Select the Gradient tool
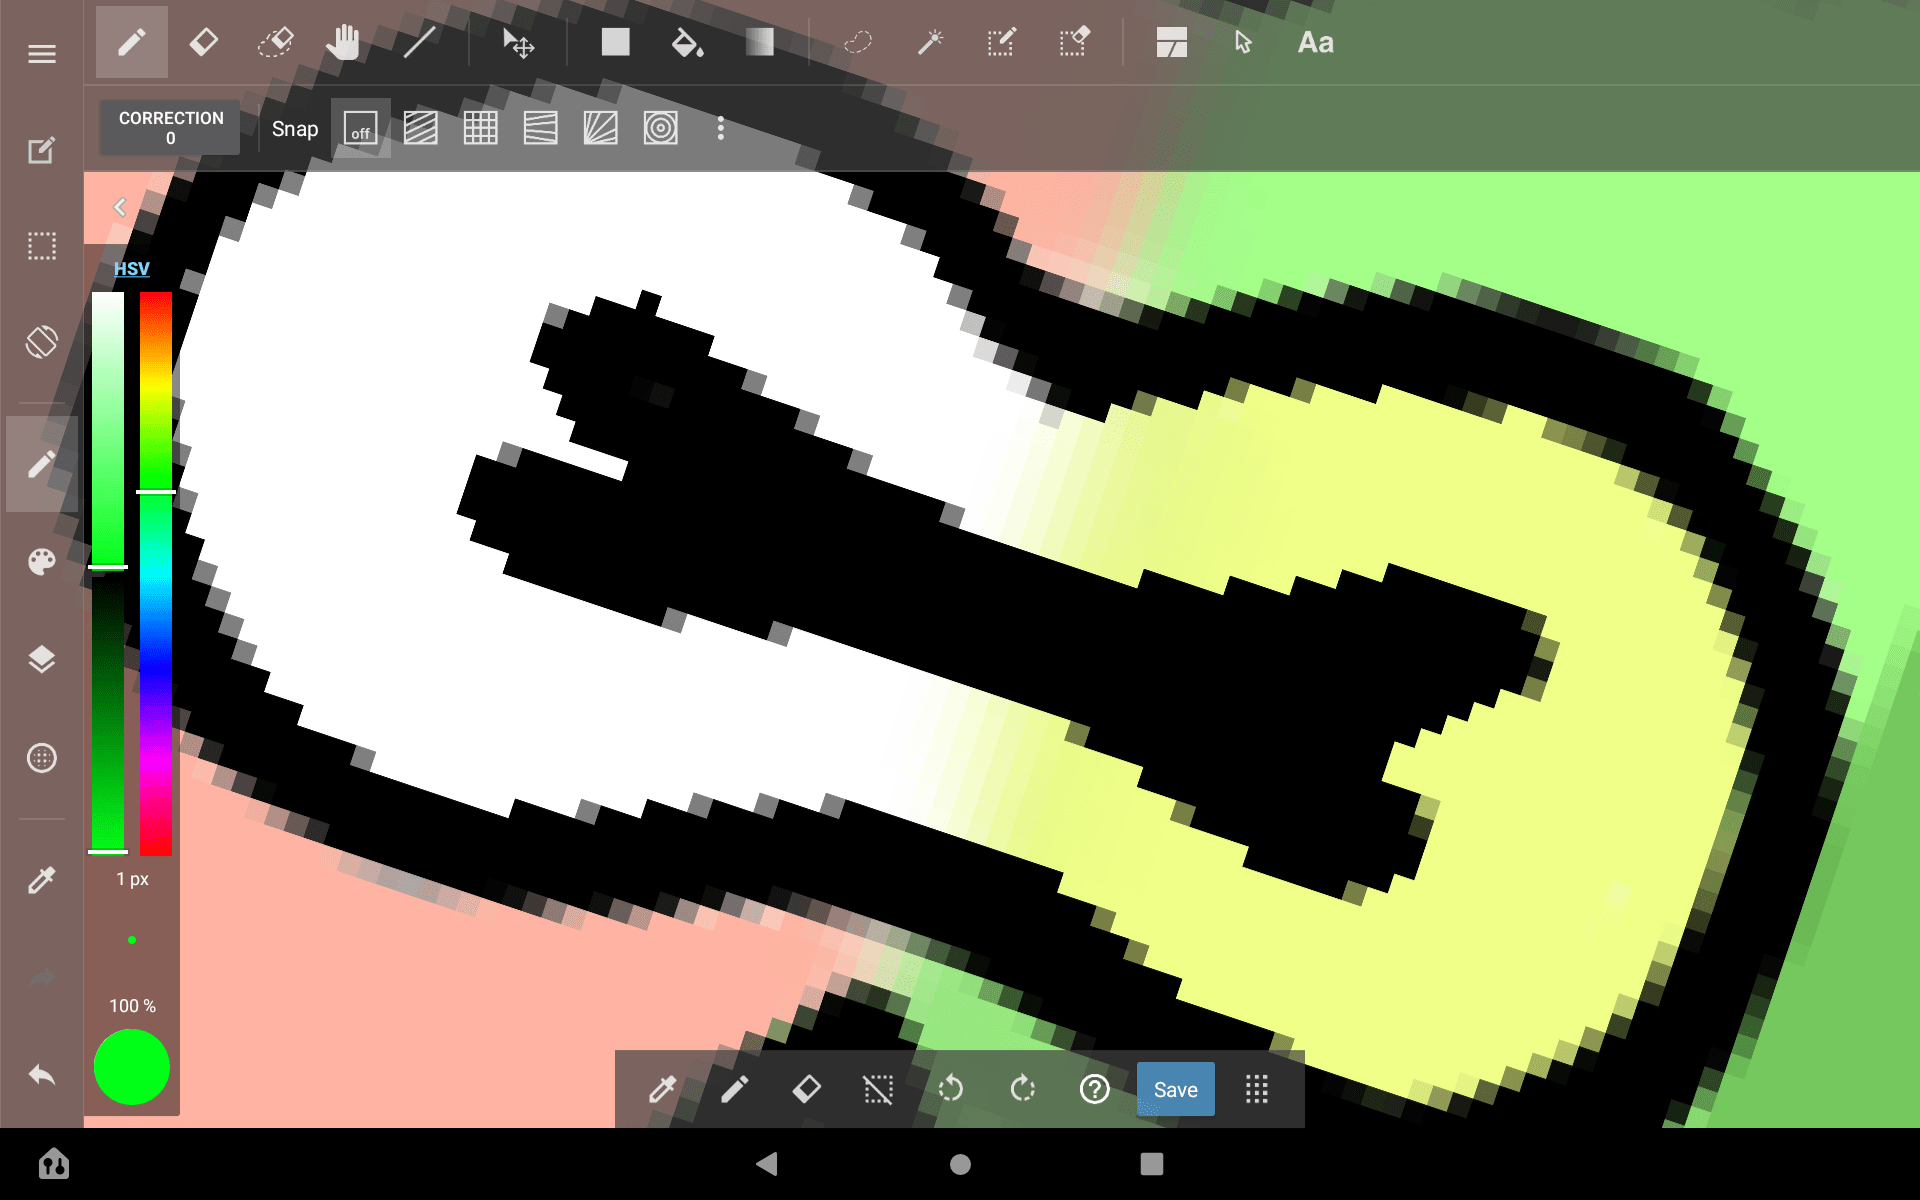Viewport: 1920px width, 1200px height. pos(760,43)
